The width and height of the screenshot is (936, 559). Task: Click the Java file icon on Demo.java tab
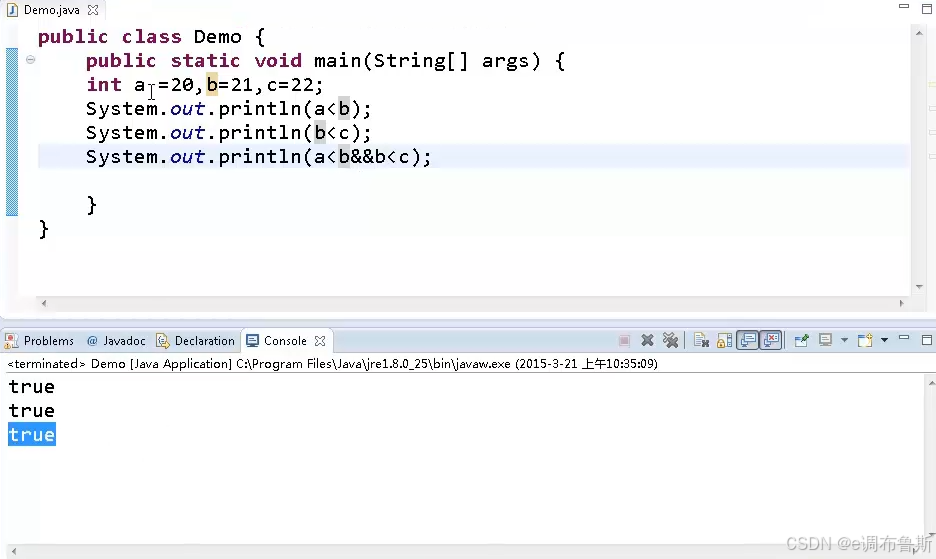pos(12,10)
